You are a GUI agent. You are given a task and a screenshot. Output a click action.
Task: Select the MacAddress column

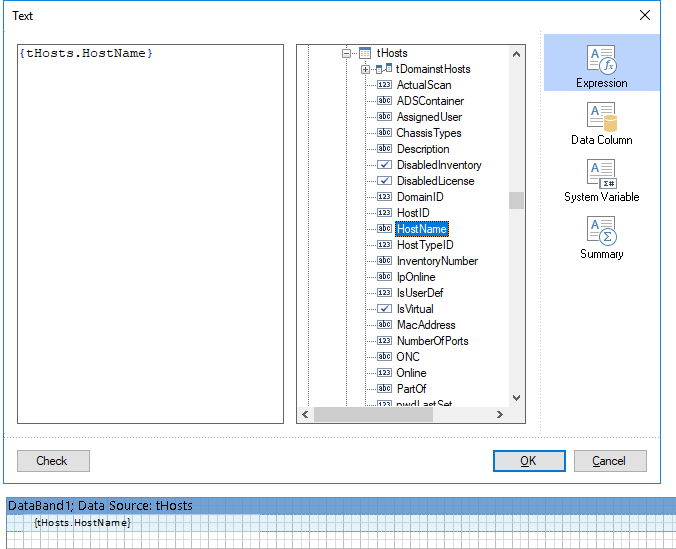(x=426, y=325)
